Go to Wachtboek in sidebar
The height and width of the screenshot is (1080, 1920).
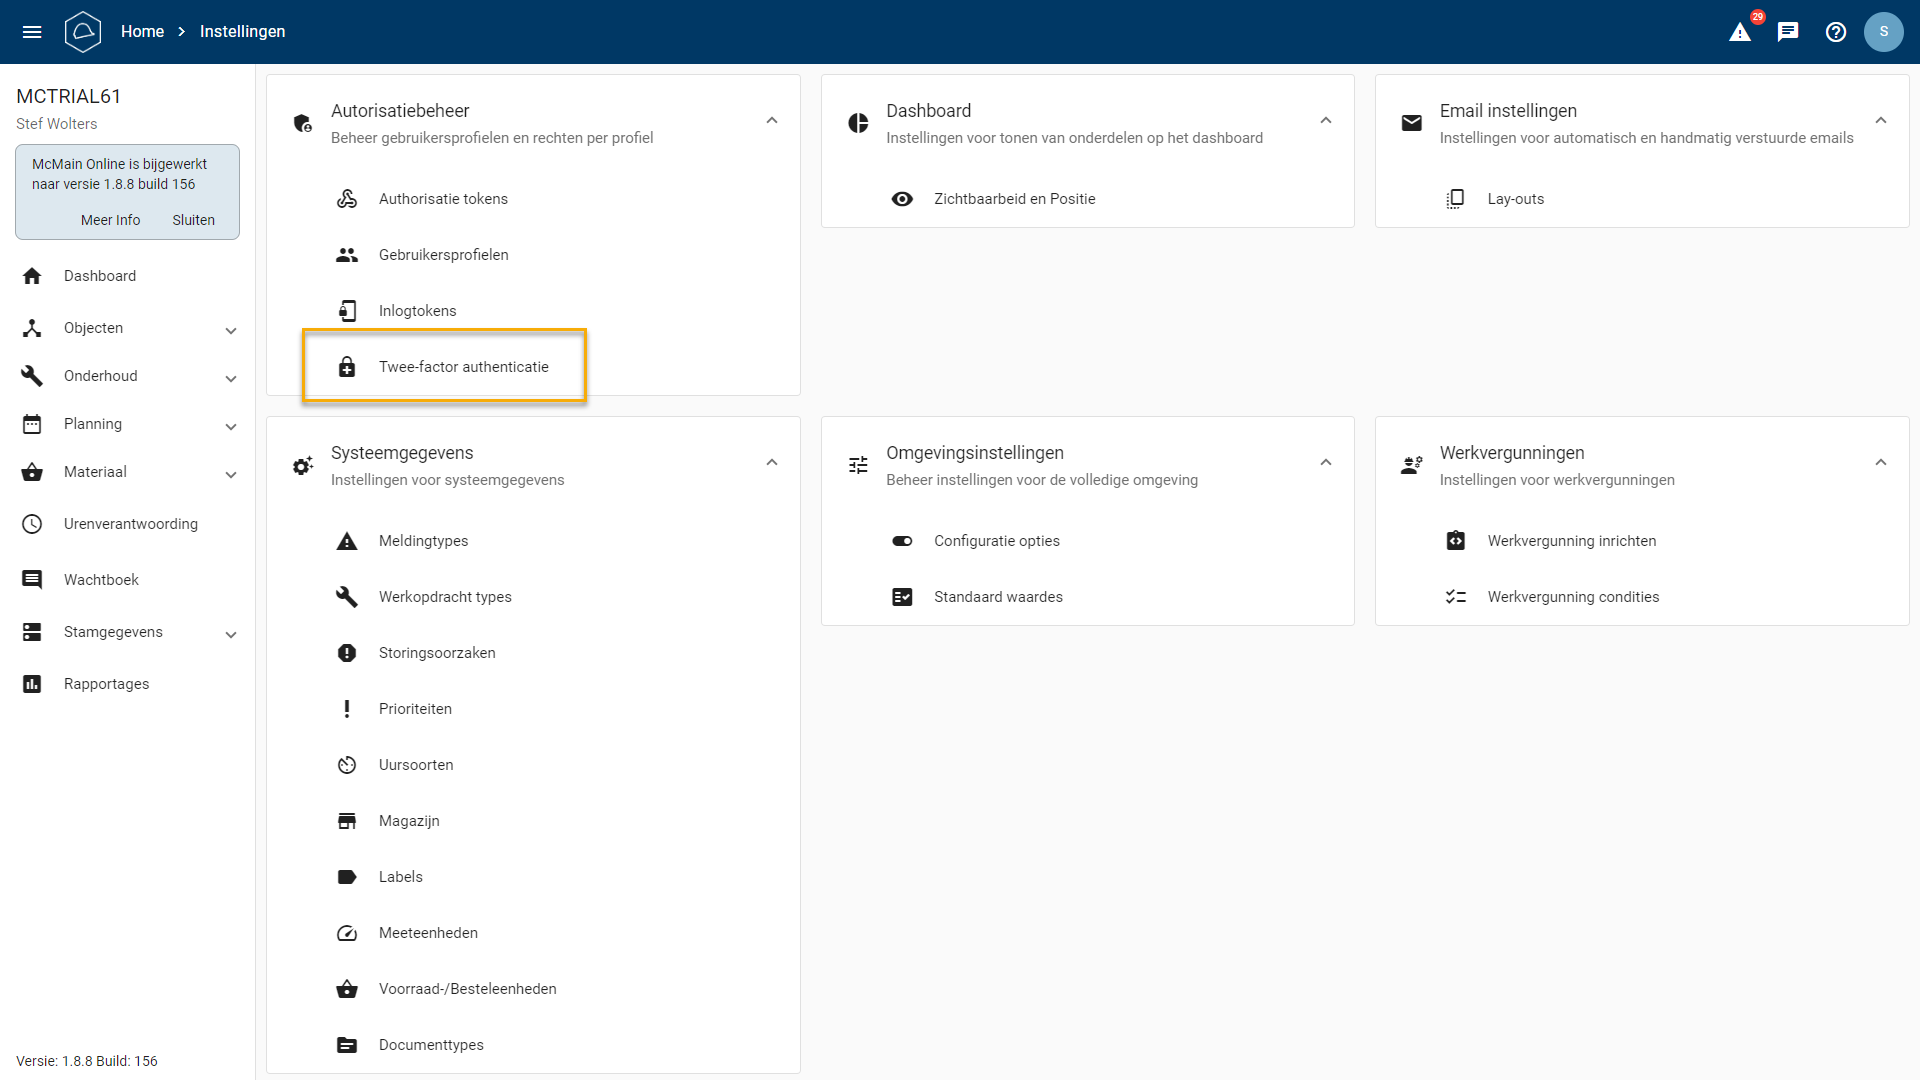[101, 580]
